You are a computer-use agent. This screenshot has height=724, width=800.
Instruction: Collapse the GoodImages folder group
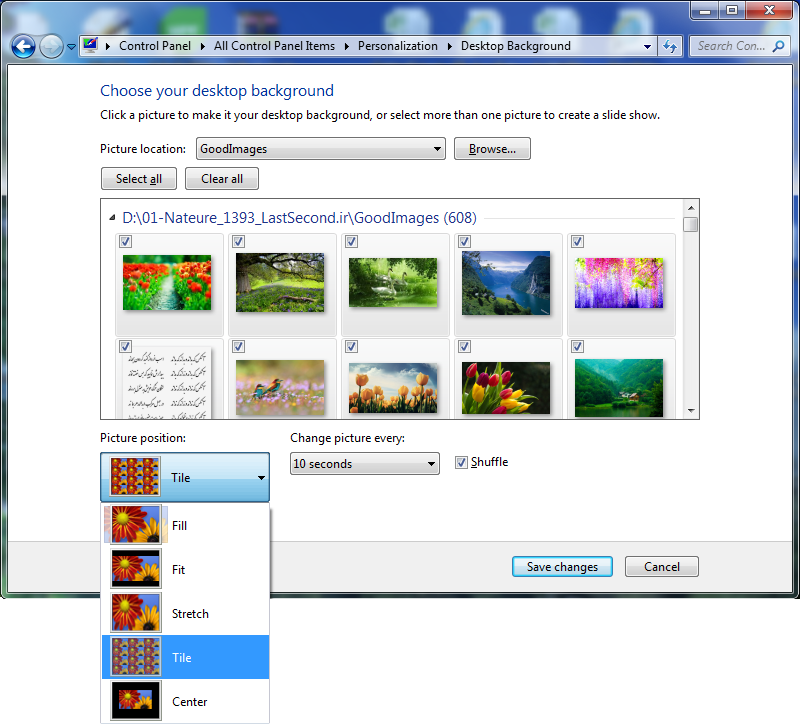110,217
